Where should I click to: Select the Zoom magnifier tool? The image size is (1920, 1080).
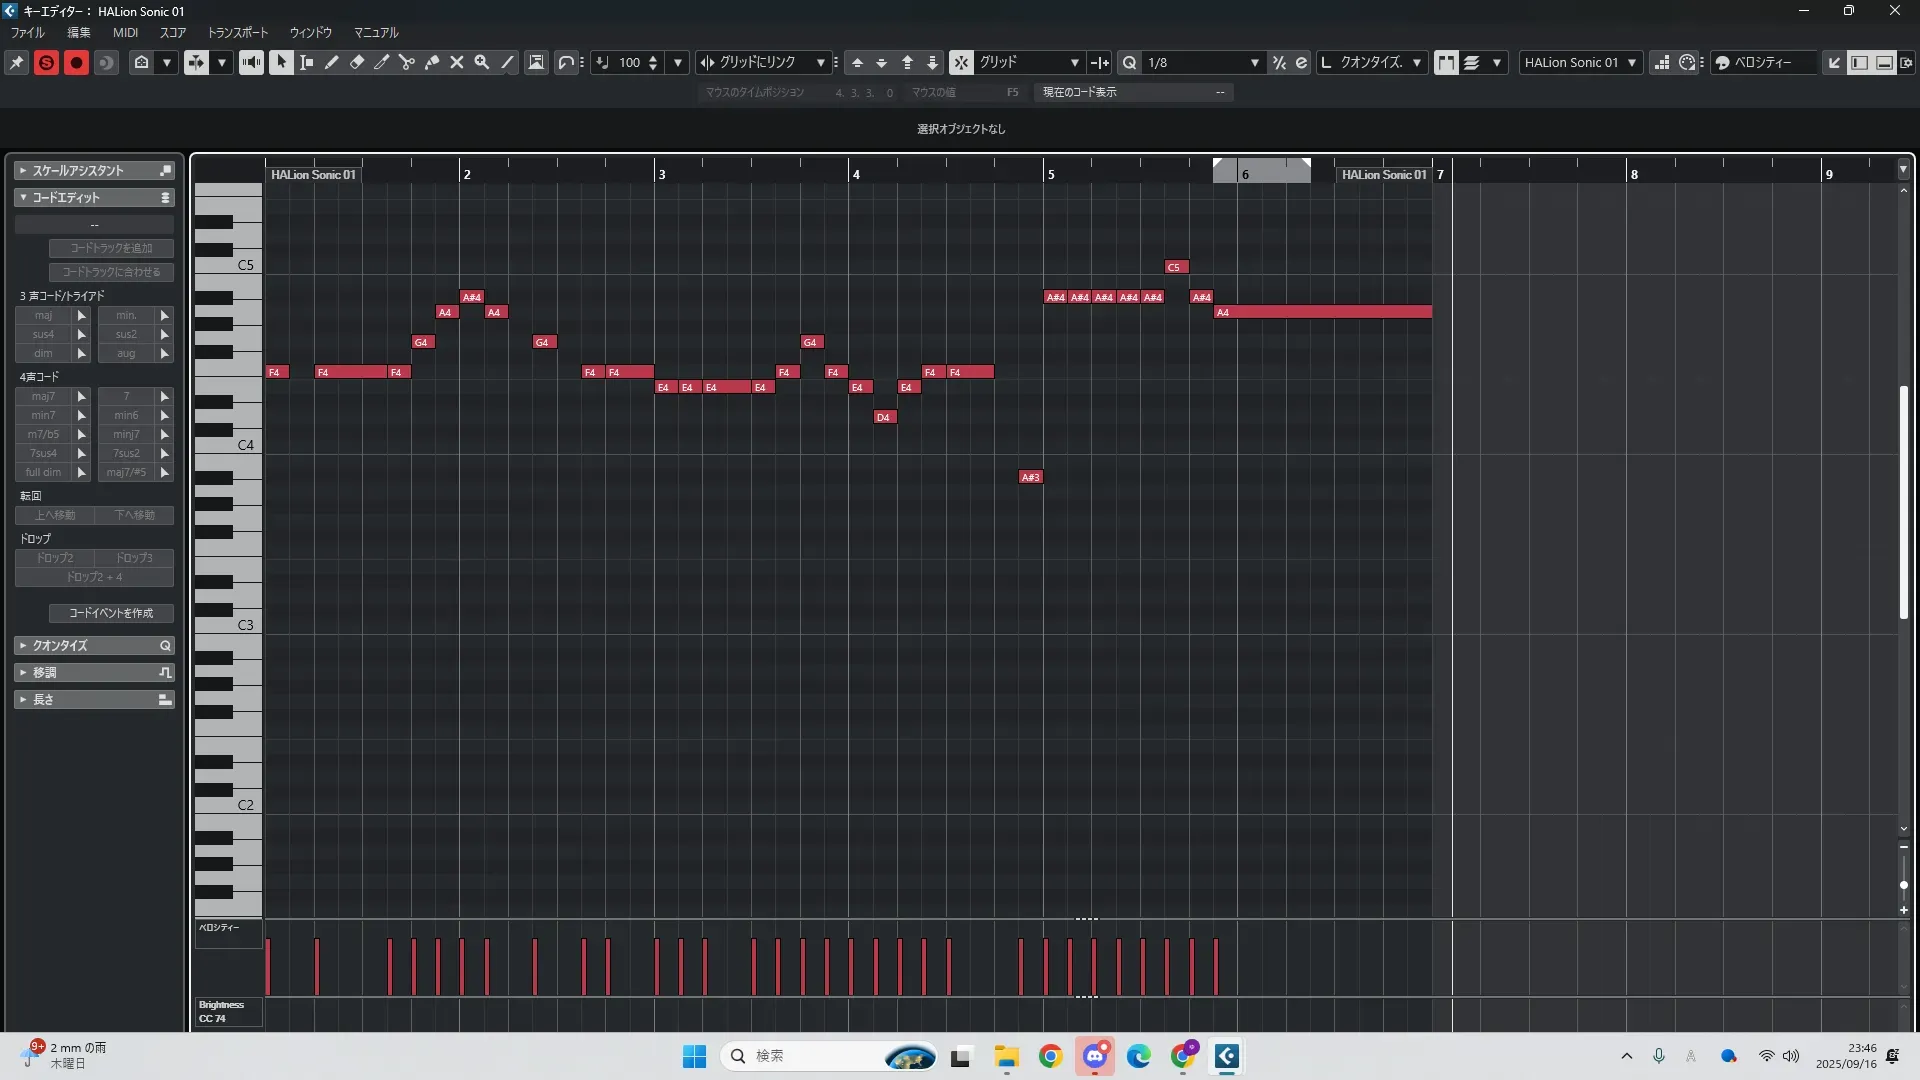point(481,62)
